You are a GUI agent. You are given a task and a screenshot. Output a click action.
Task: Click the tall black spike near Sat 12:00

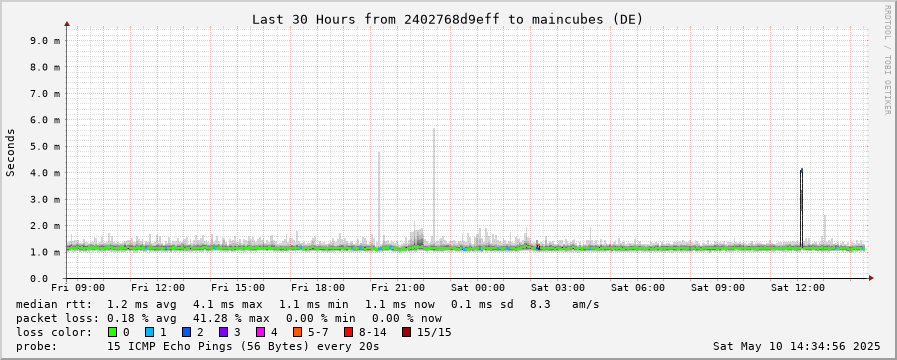point(801,209)
